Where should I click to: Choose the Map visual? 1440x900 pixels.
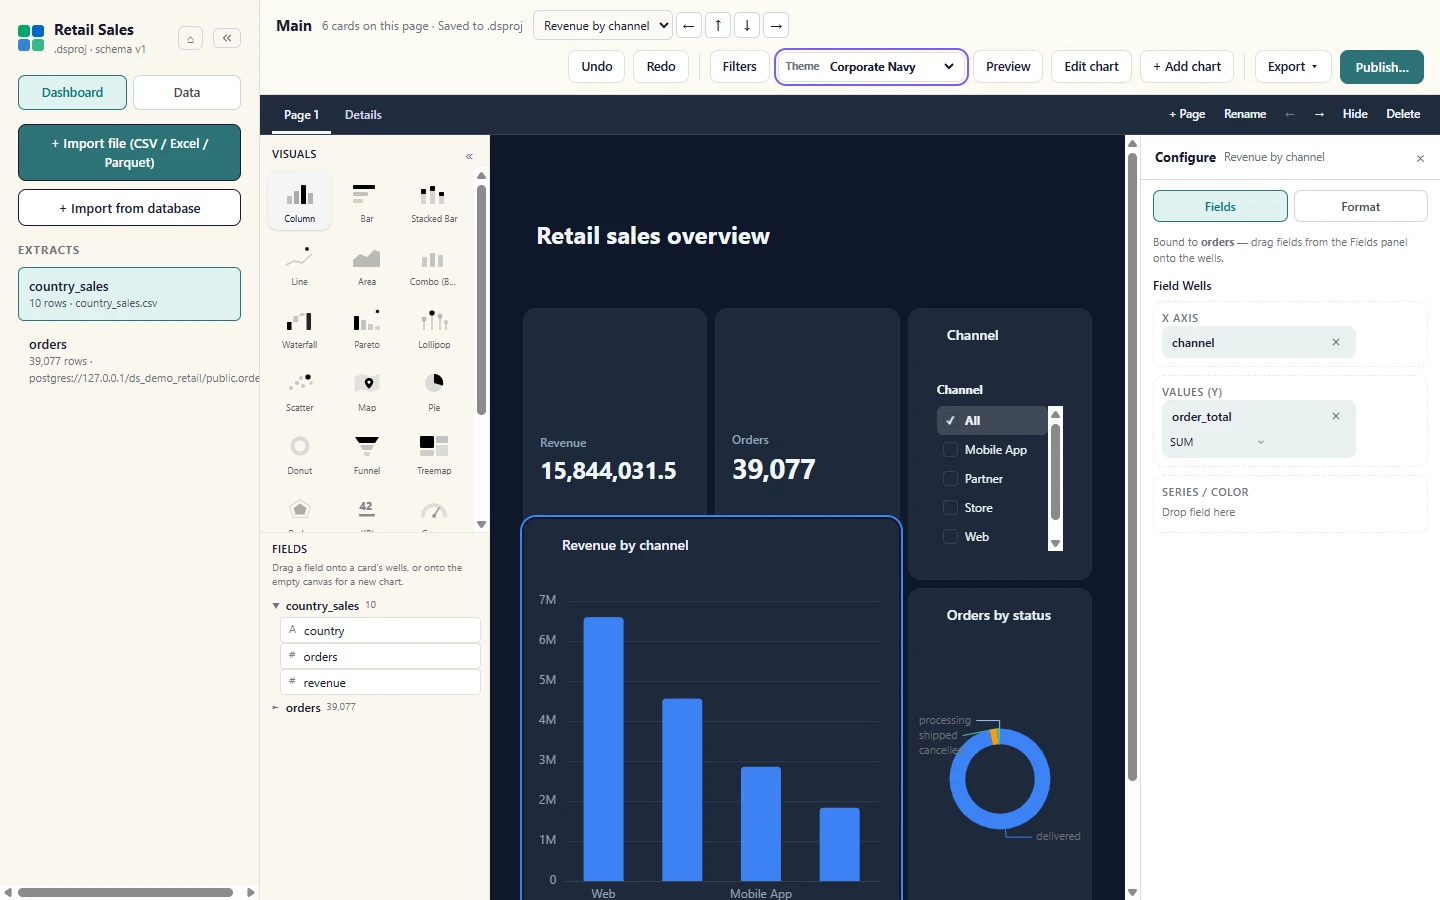(367, 390)
